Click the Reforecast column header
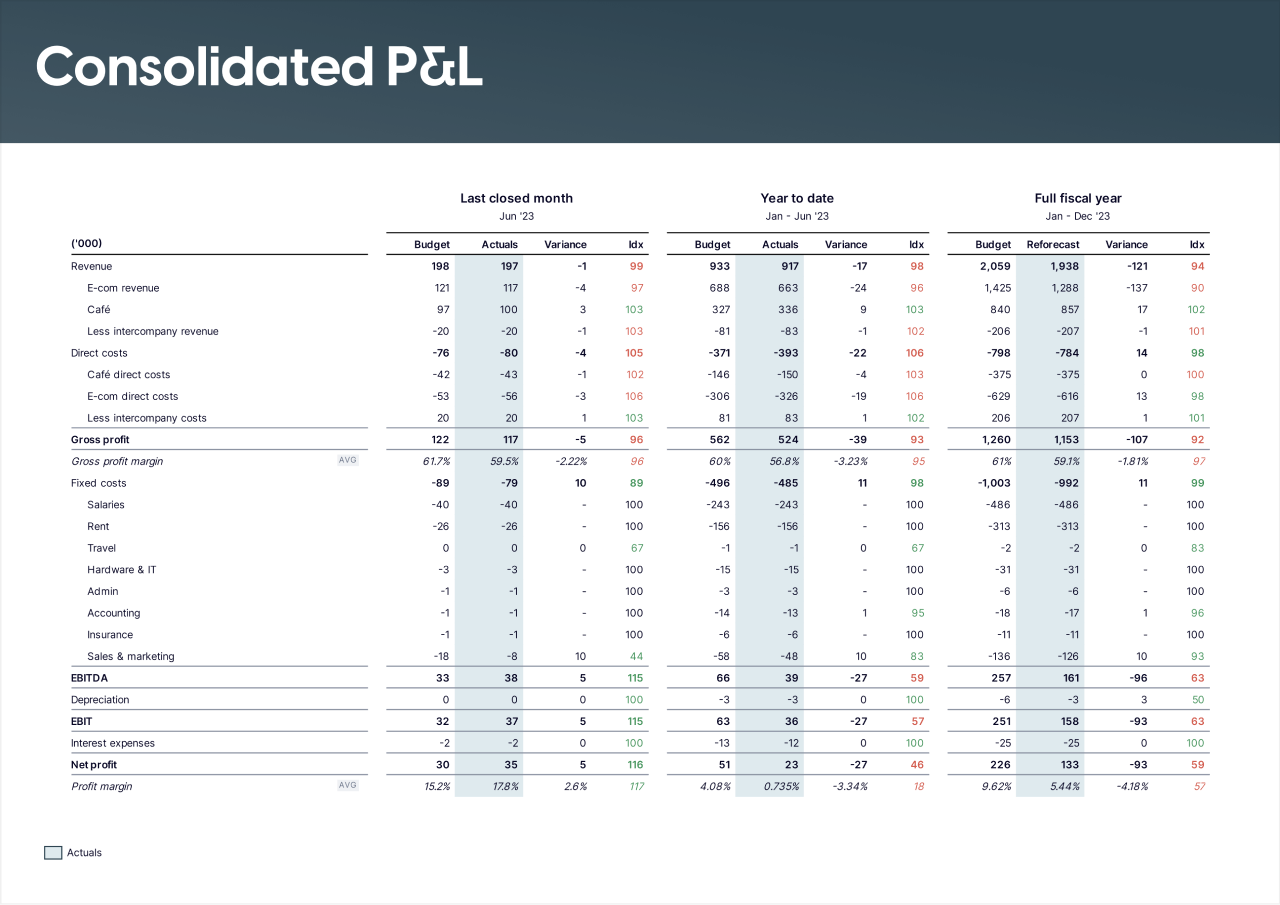 (1052, 245)
